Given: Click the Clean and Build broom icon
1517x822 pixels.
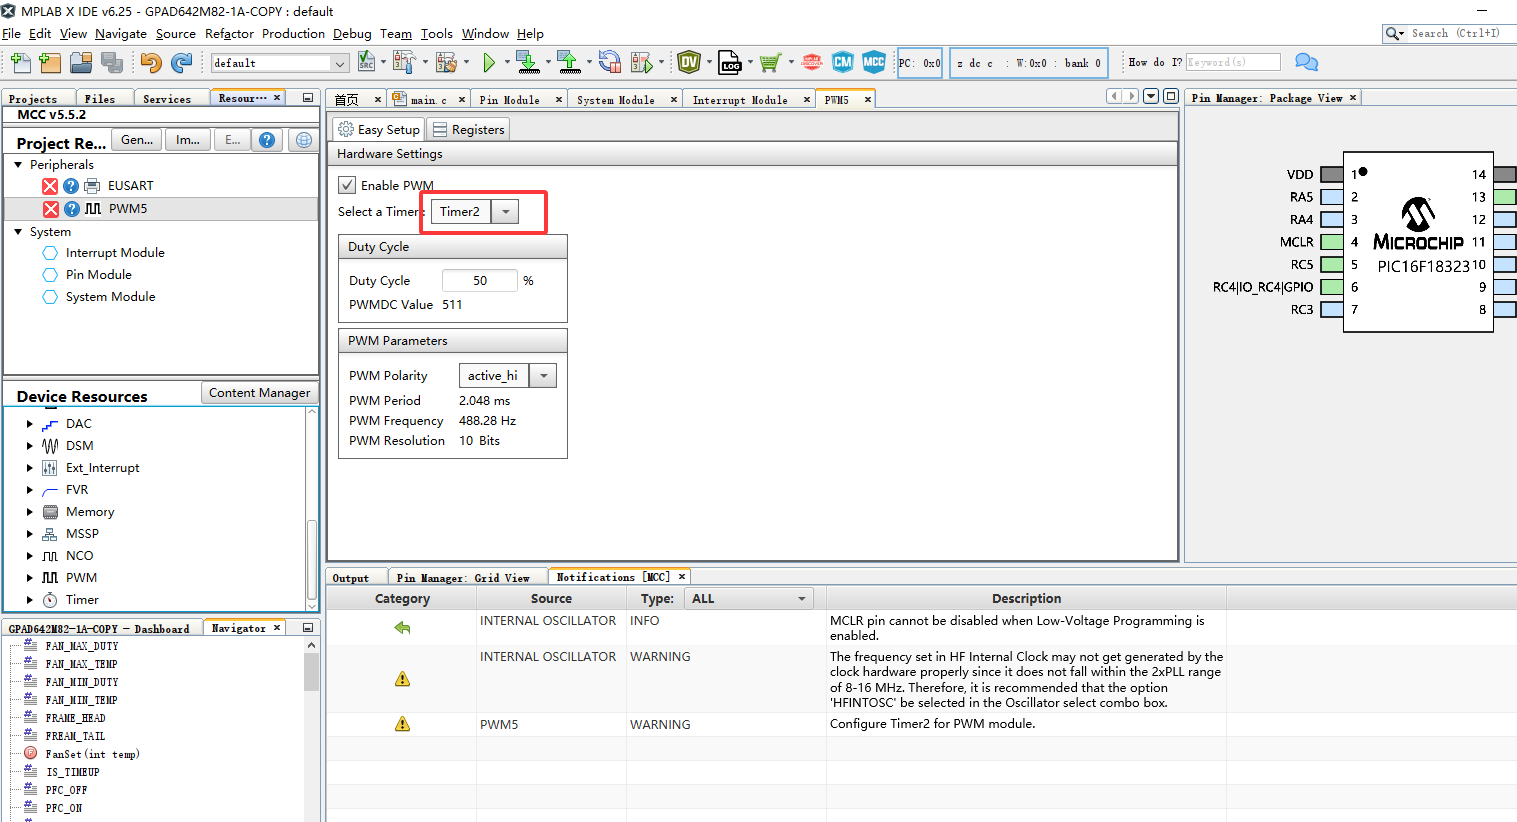Looking at the screenshot, I should (x=445, y=62).
